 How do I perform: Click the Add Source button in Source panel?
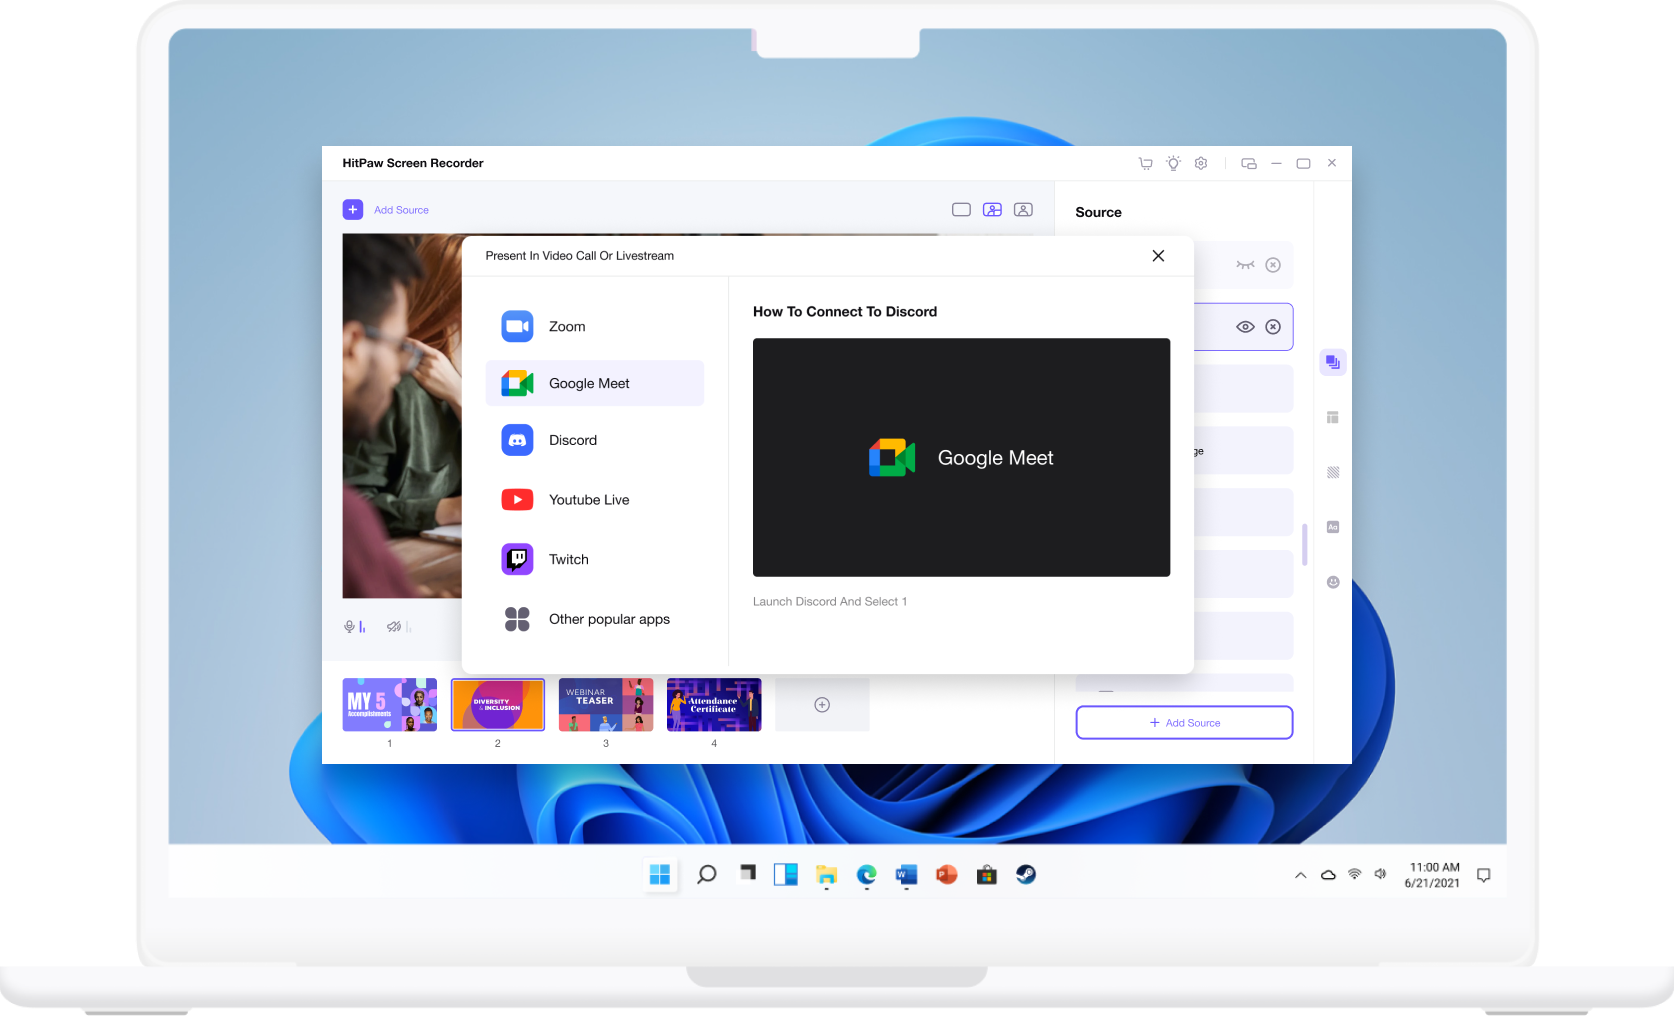1184,723
